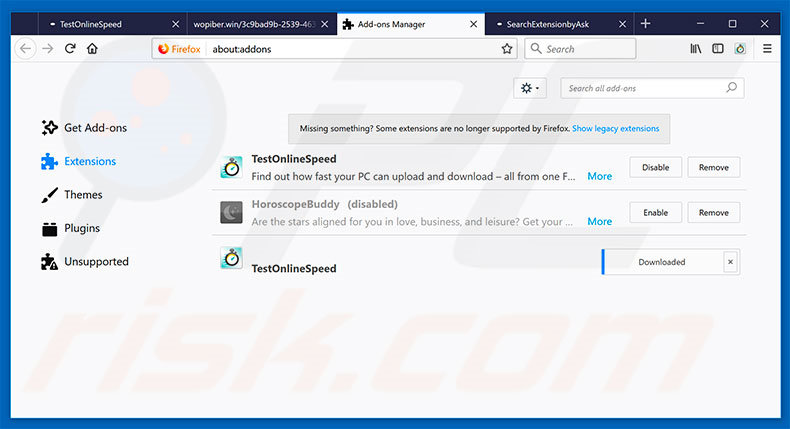Close the SearchExtensionbyAsk tab
This screenshot has width=790, height=429.
pyautogui.click(x=623, y=24)
